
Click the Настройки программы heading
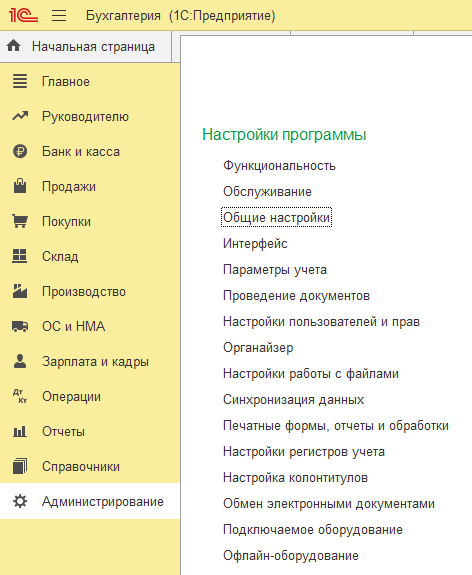click(284, 135)
